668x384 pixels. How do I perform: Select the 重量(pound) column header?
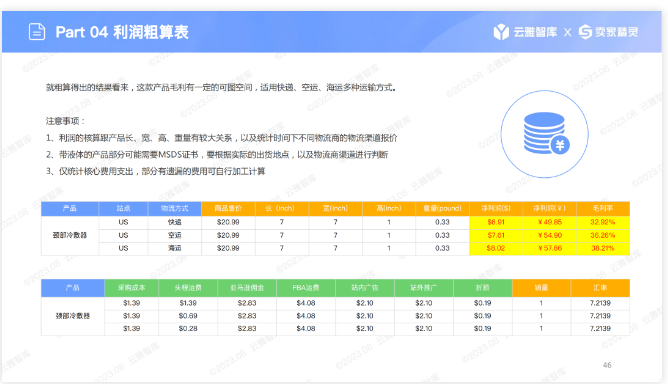(x=442, y=208)
